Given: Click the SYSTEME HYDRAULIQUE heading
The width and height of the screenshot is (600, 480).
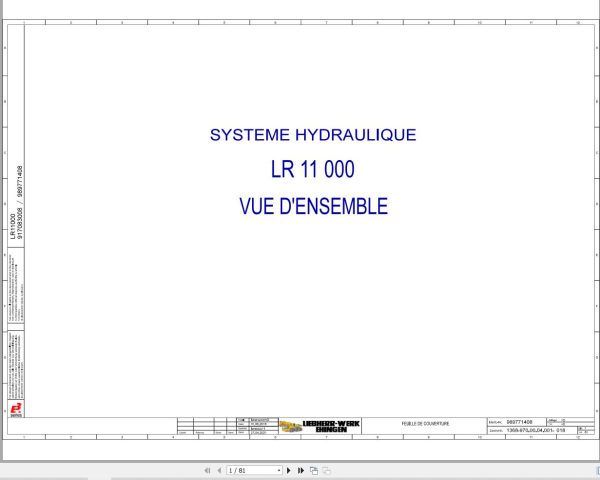Looking at the screenshot, I should click(x=313, y=135).
